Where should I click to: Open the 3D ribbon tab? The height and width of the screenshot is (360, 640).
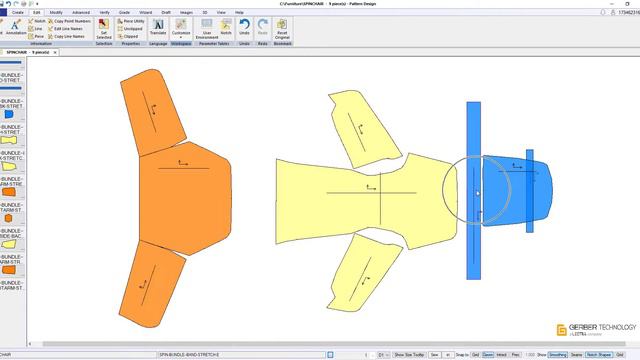coord(205,13)
